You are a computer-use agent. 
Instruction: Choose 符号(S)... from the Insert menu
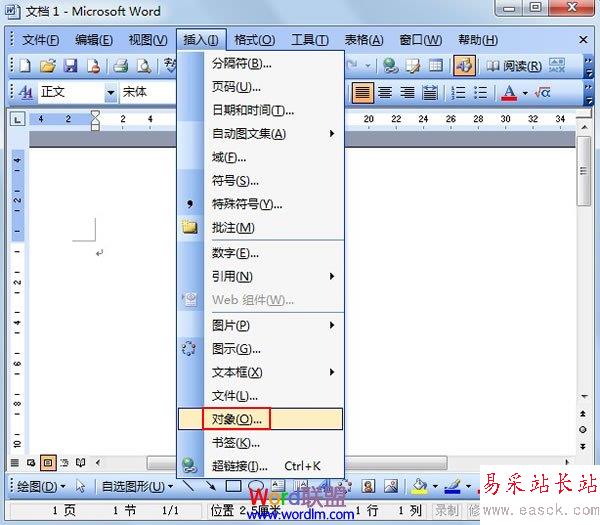point(261,181)
